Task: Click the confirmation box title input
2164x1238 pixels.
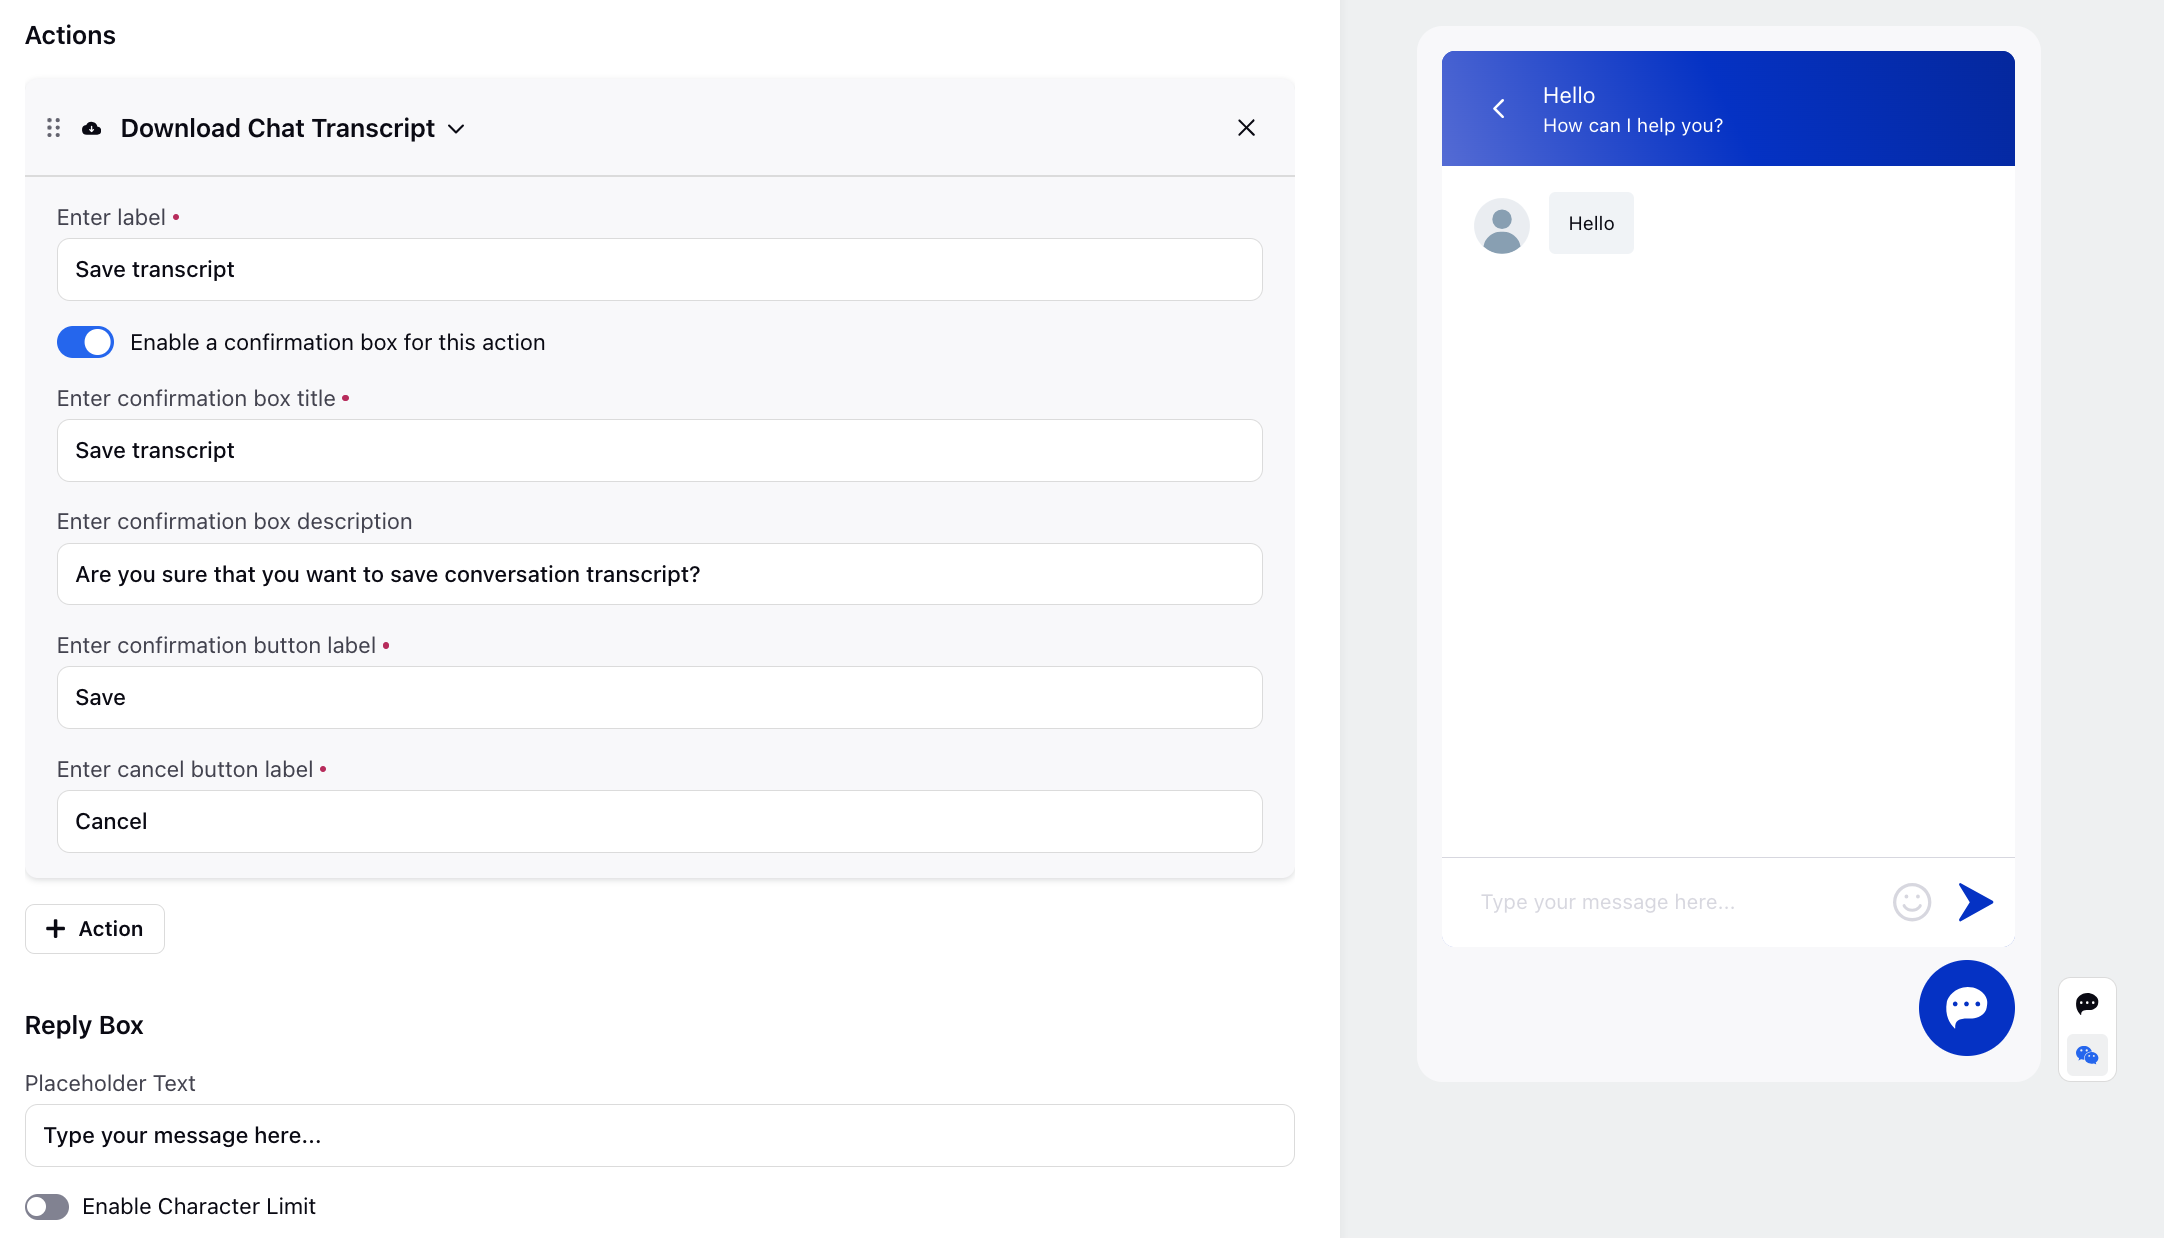Action: [x=659, y=450]
